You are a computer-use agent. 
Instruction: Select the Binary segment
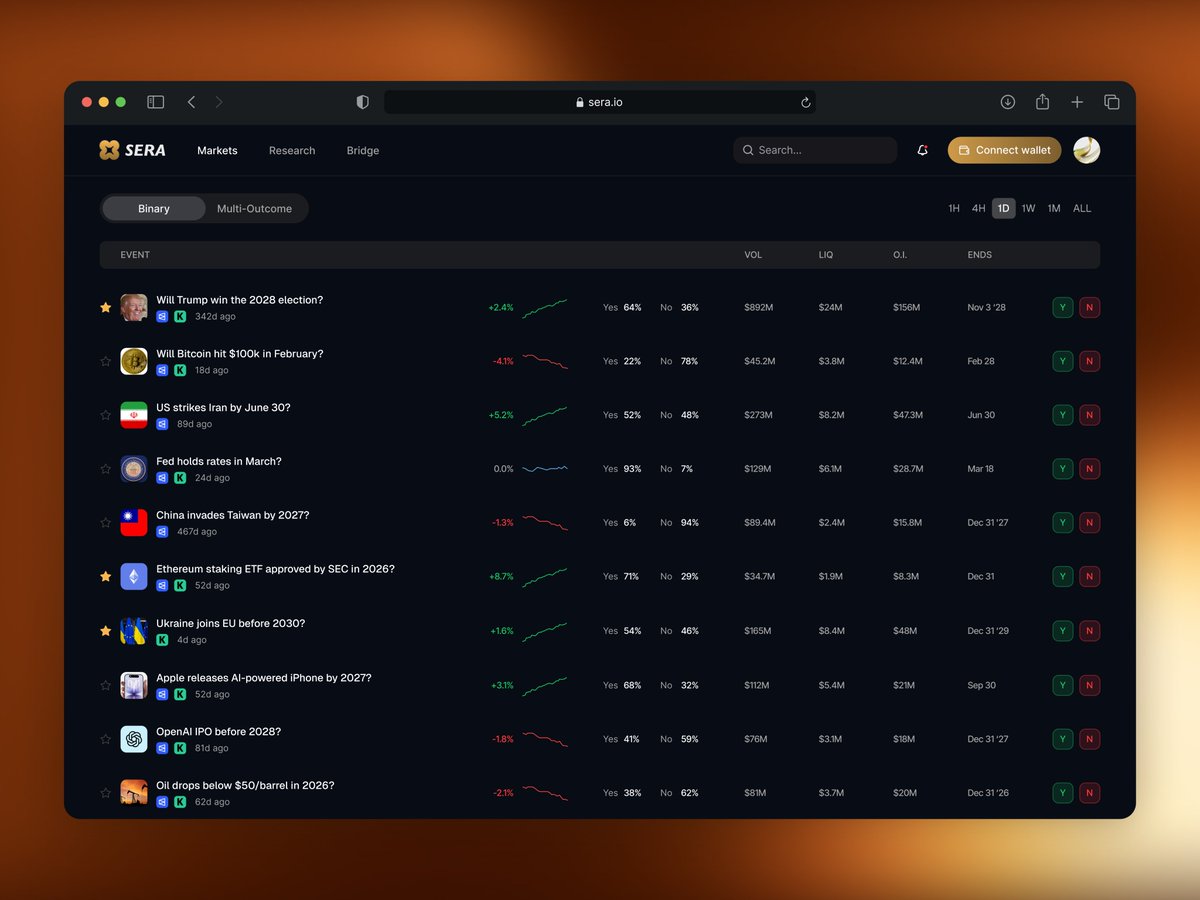tap(154, 209)
